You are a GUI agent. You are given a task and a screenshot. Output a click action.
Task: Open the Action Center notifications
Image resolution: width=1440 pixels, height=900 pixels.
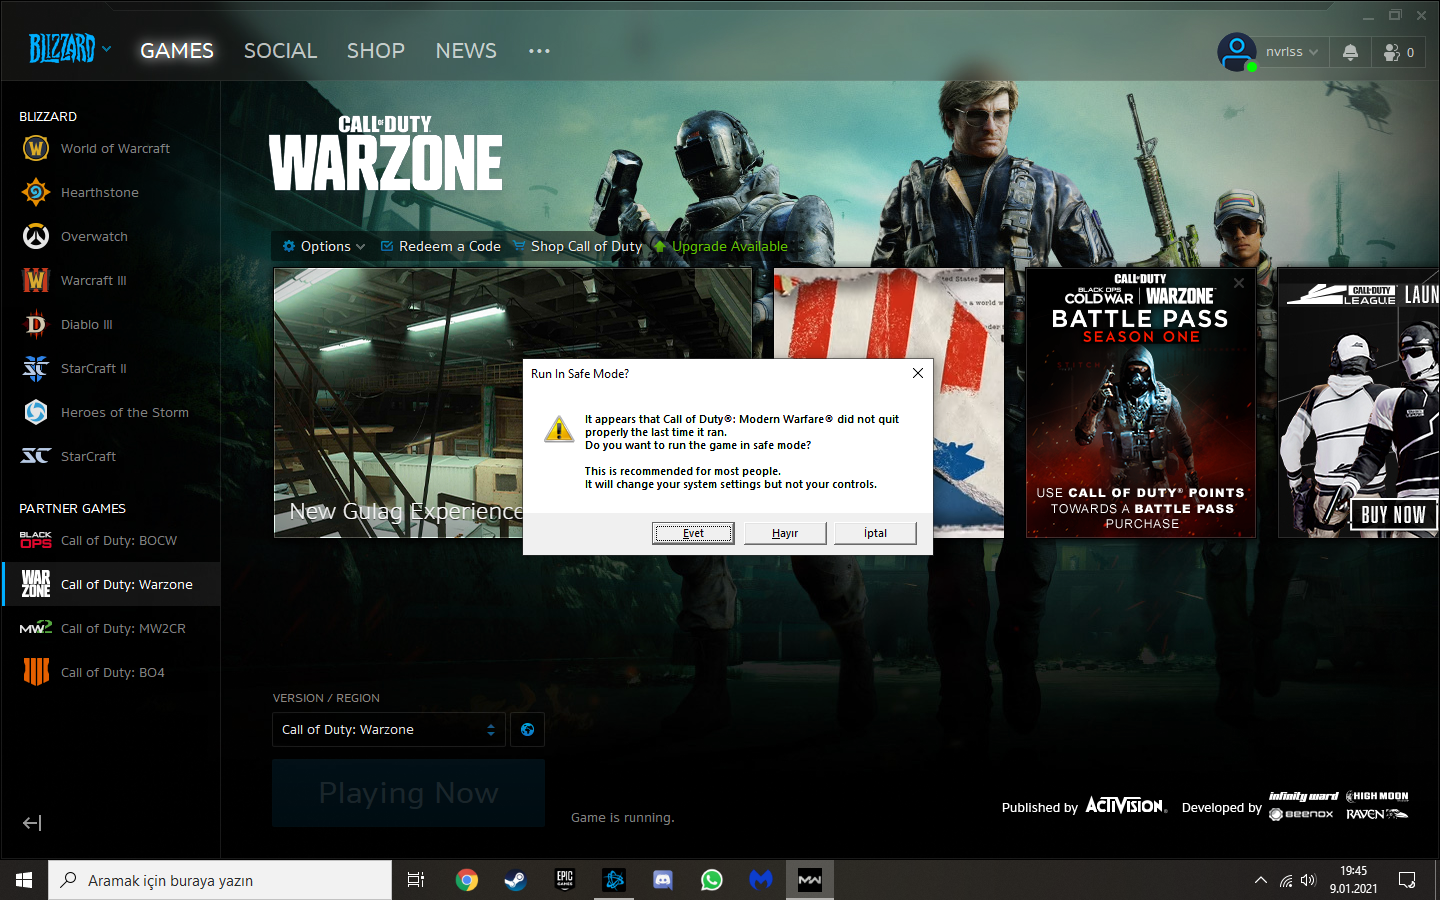tap(1407, 880)
